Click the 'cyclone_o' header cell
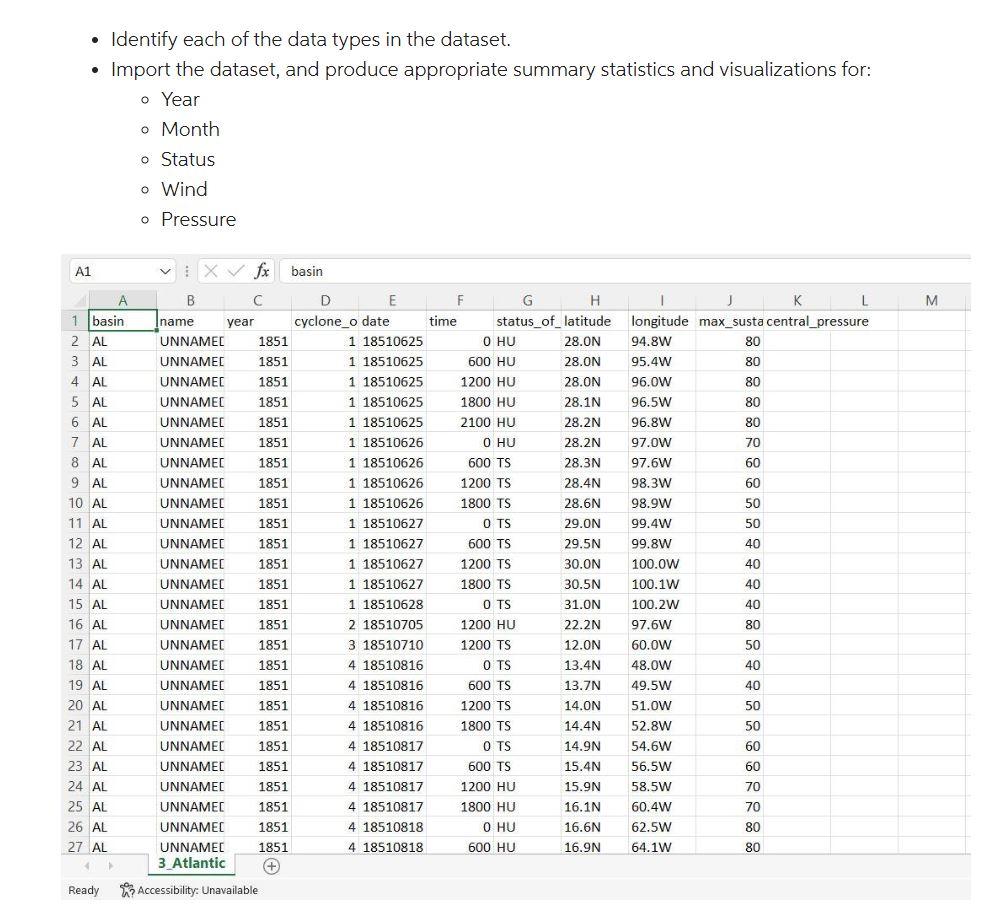Viewport: 994px width, 910px height. (325, 321)
